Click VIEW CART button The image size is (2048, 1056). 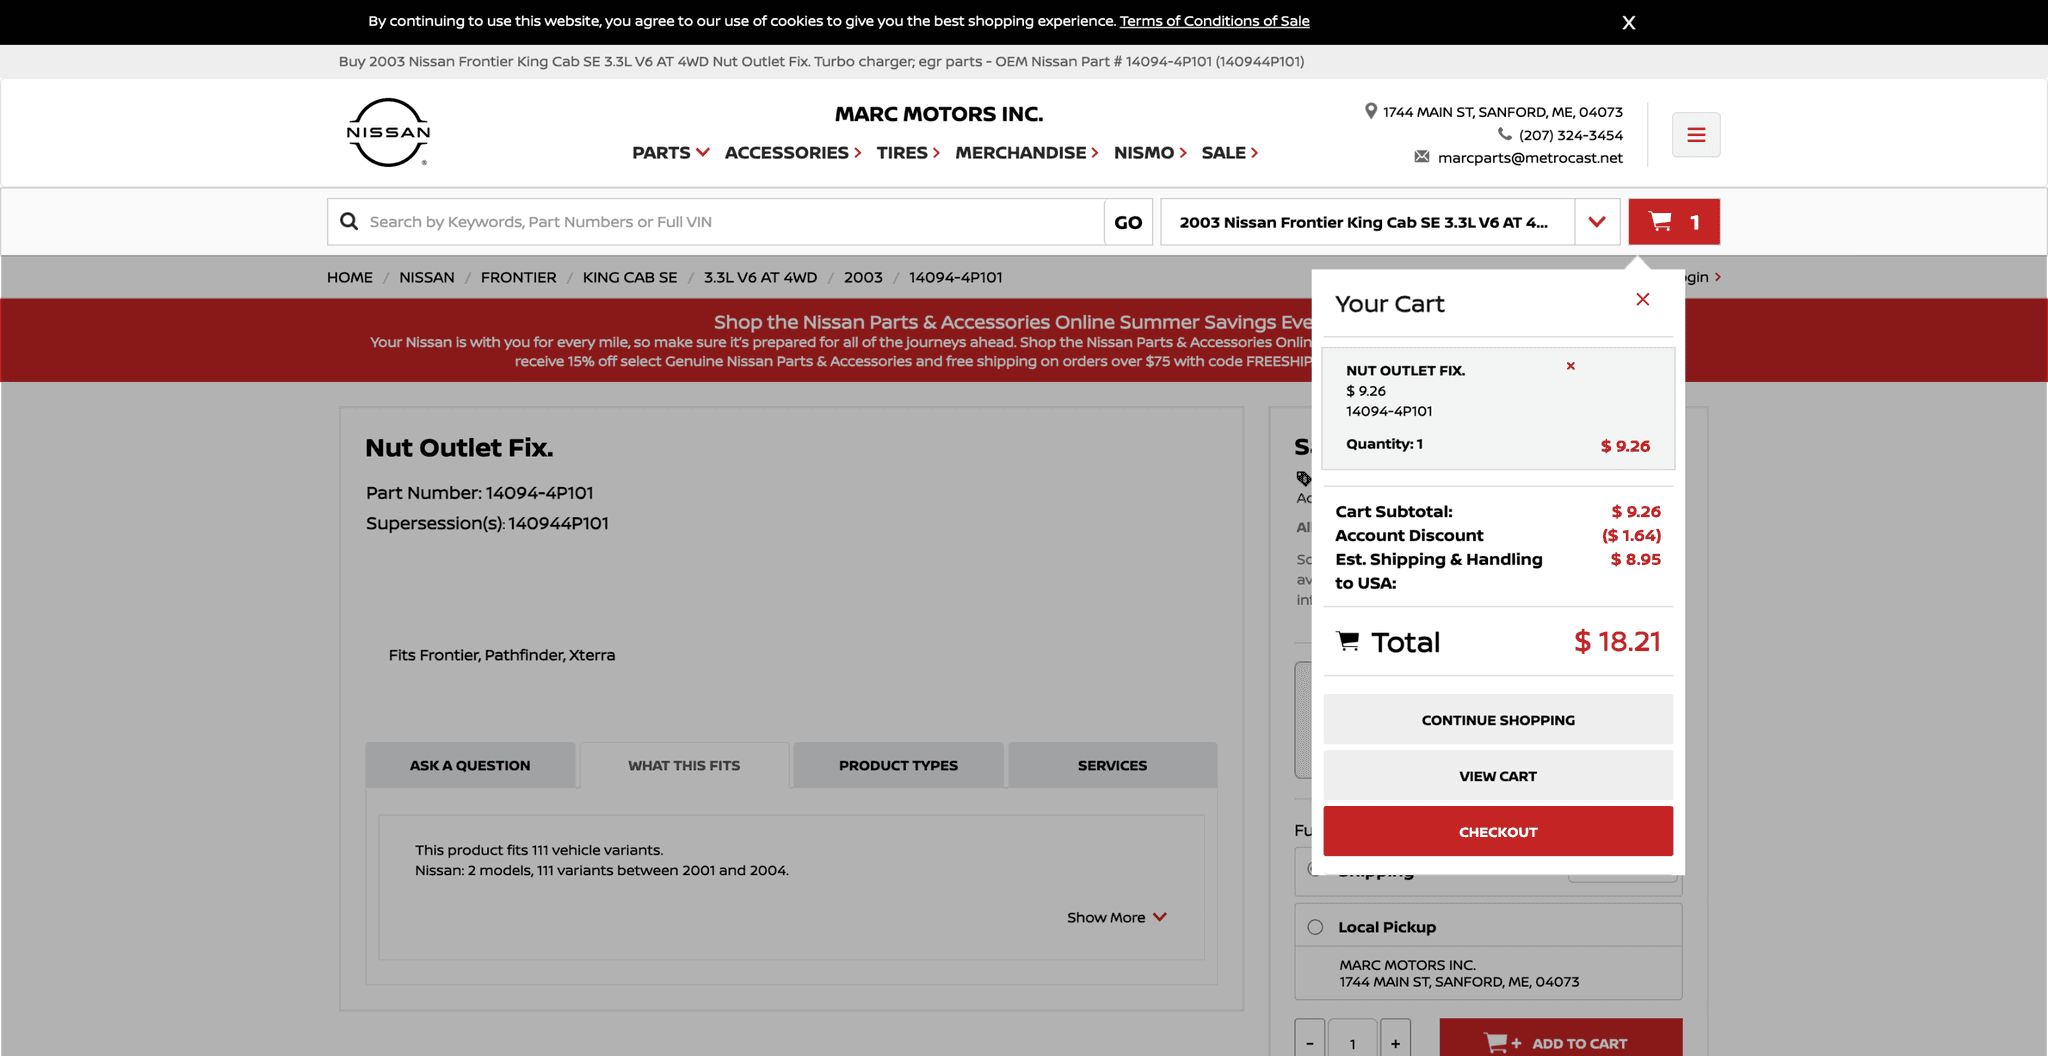[x=1498, y=776]
